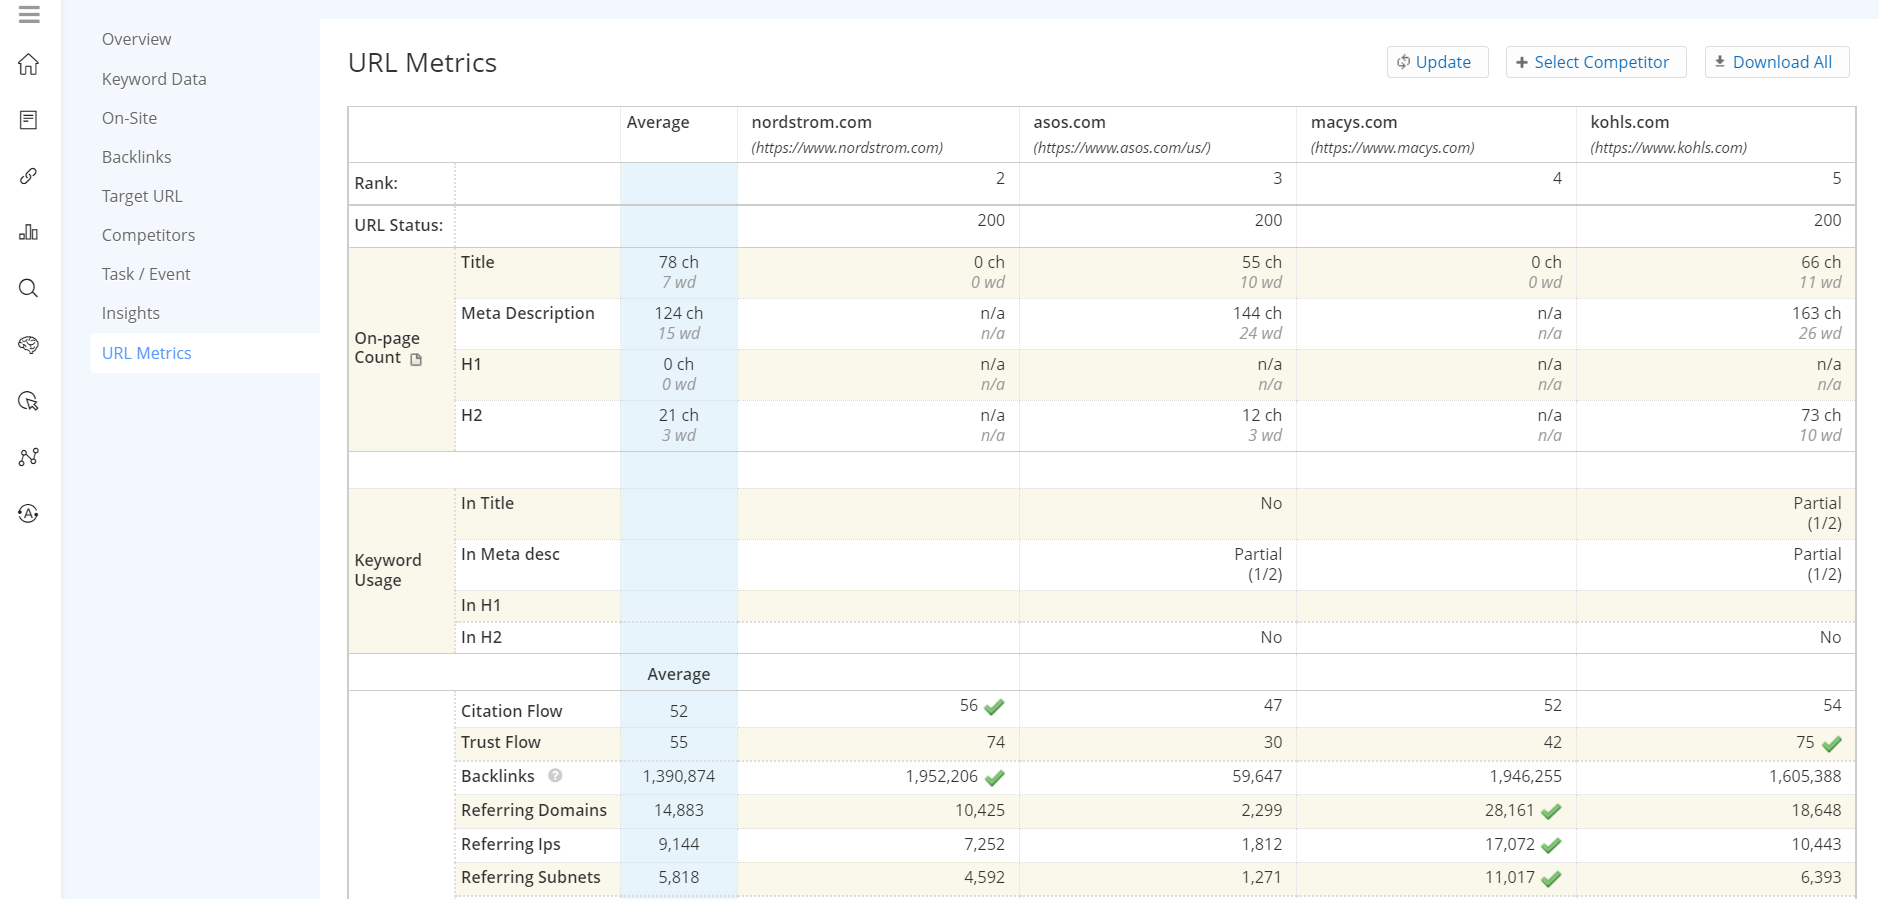Open the connected nodes graph icon
The width and height of the screenshot is (1879, 899).
pyautogui.click(x=29, y=457)
